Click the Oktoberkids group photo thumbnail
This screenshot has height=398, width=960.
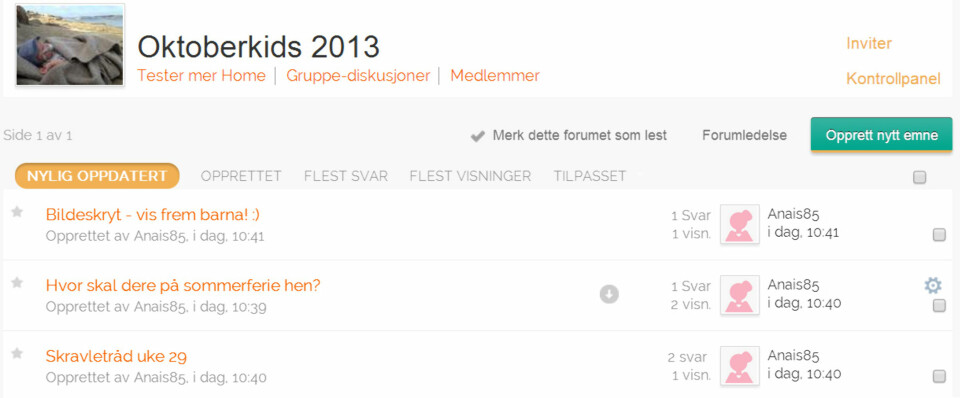pyautogui.click(x=70, y=45)
